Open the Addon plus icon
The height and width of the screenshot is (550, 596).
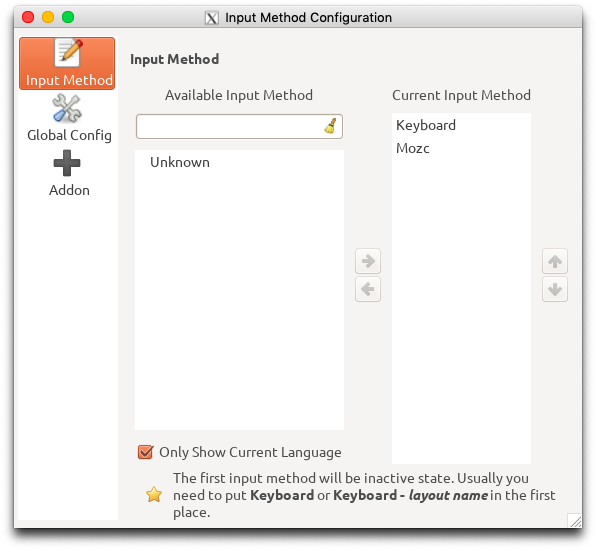[67, 163]
